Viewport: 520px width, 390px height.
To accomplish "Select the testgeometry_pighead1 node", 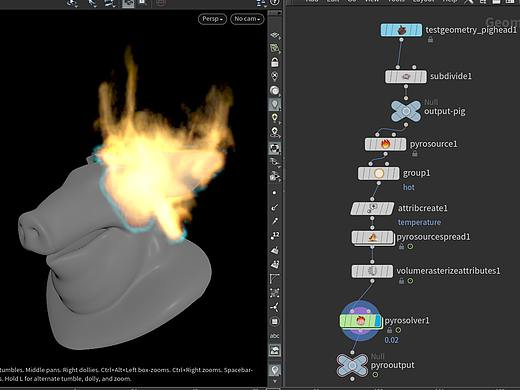I will point(401,30).
